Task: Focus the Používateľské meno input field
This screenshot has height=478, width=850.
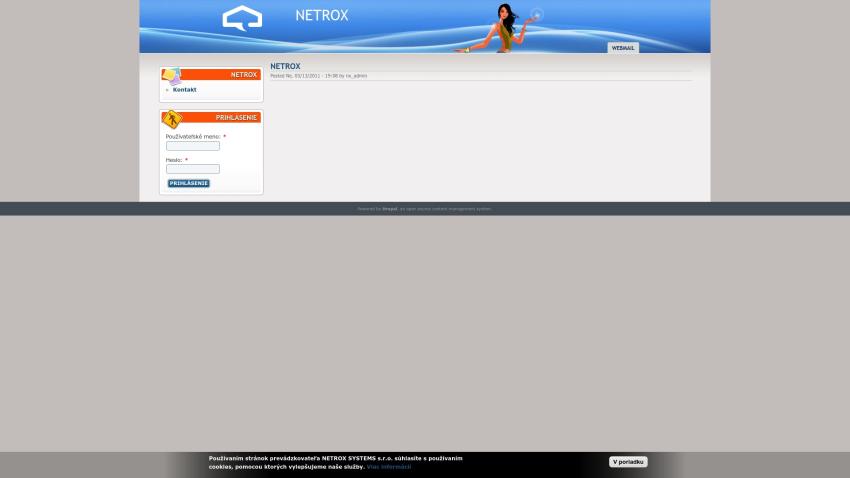Action: pyautogui.click(x=193, y=146)
